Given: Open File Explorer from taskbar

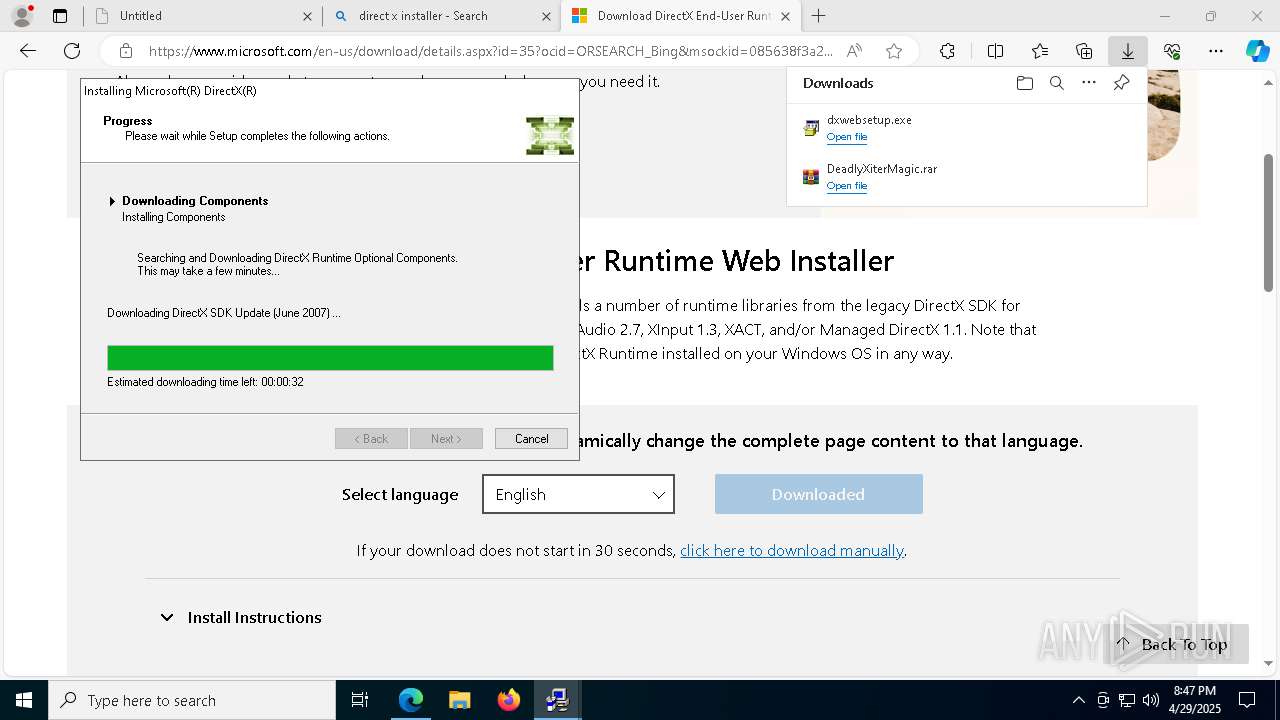Looking at the screenshot, I should click(x=460, y=700).
